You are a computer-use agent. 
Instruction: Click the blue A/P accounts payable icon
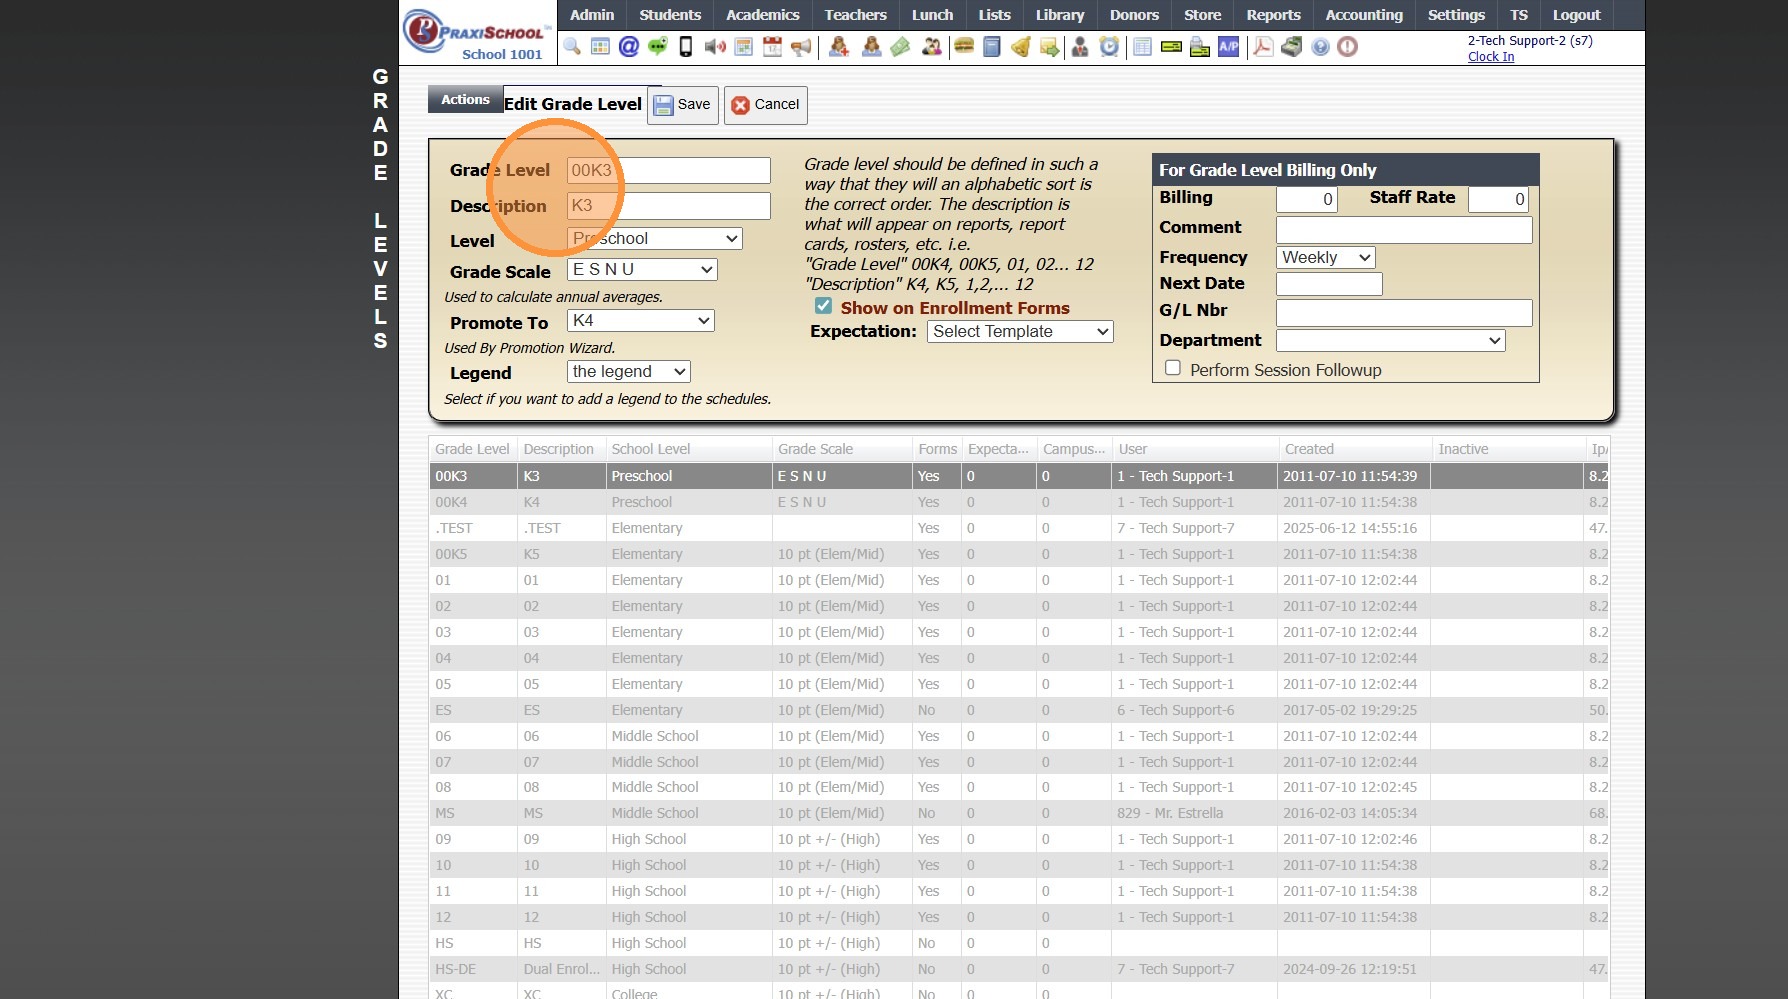[1229, 47]
